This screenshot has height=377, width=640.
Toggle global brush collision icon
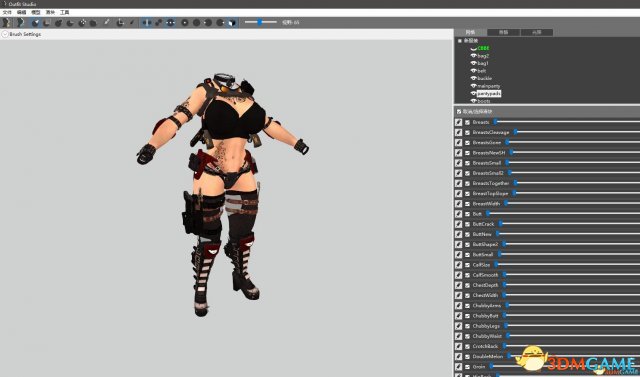coord(170,22)
